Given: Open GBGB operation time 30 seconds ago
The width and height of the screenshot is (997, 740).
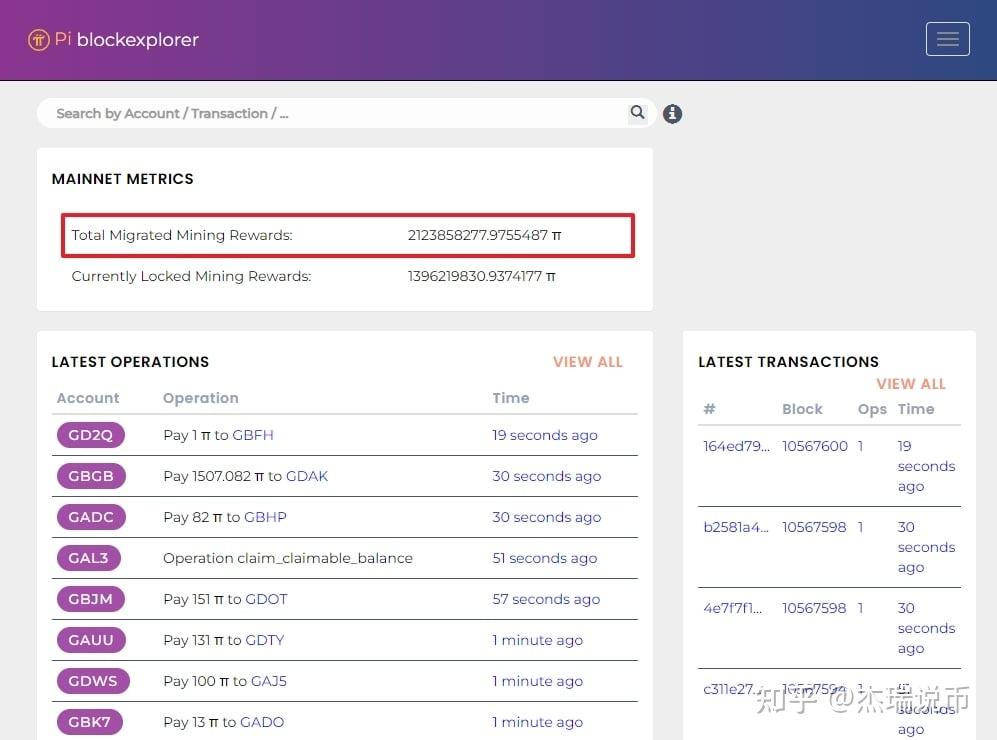Looking at the screenshot, I should [x=546, y=476].
